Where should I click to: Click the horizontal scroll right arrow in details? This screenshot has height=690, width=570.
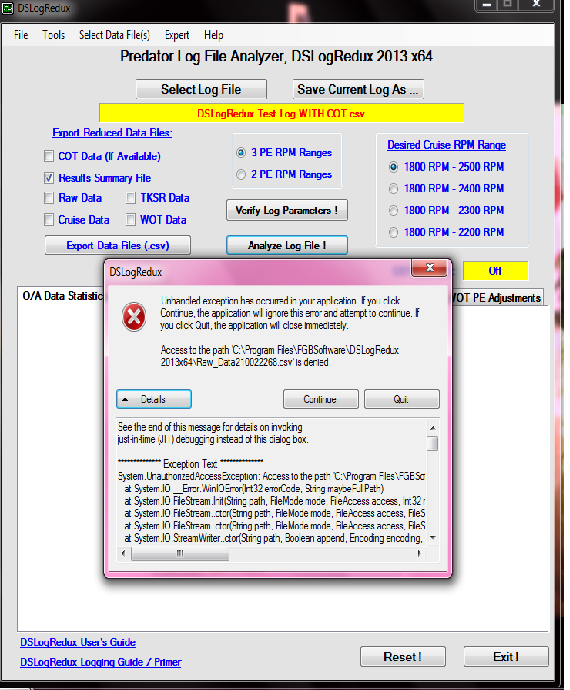pos(419,553)
